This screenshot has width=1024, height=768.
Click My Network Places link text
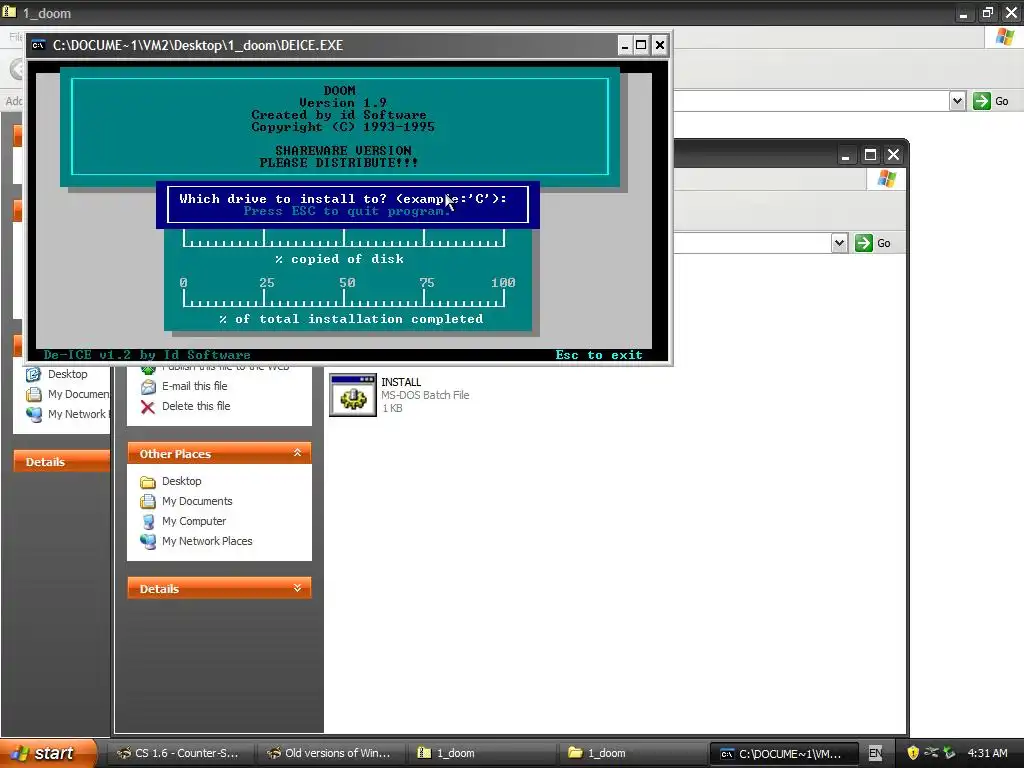(207, 541)
